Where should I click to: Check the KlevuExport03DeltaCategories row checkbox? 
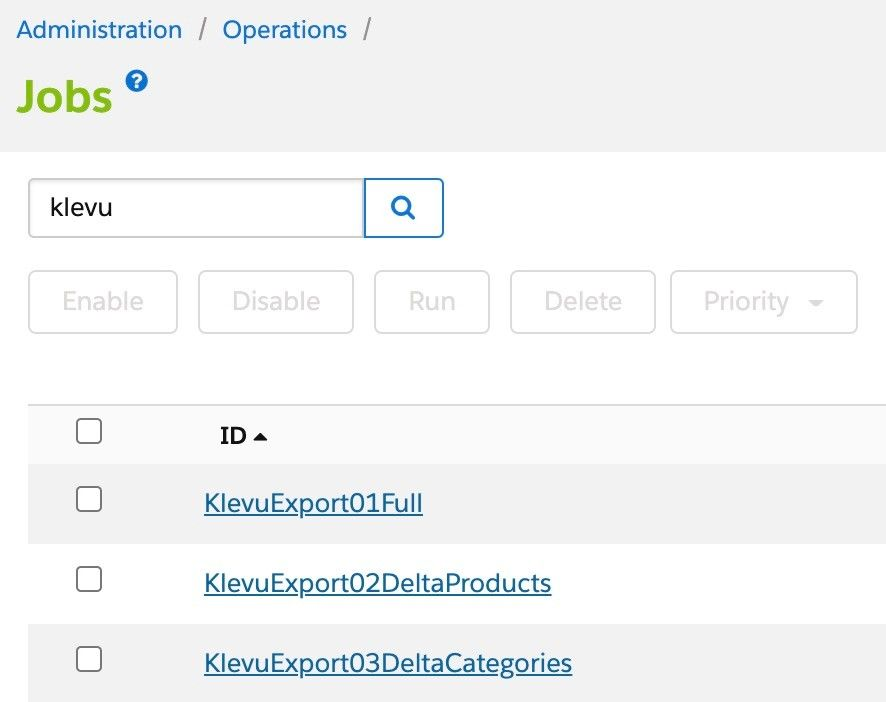coord(89,659)
